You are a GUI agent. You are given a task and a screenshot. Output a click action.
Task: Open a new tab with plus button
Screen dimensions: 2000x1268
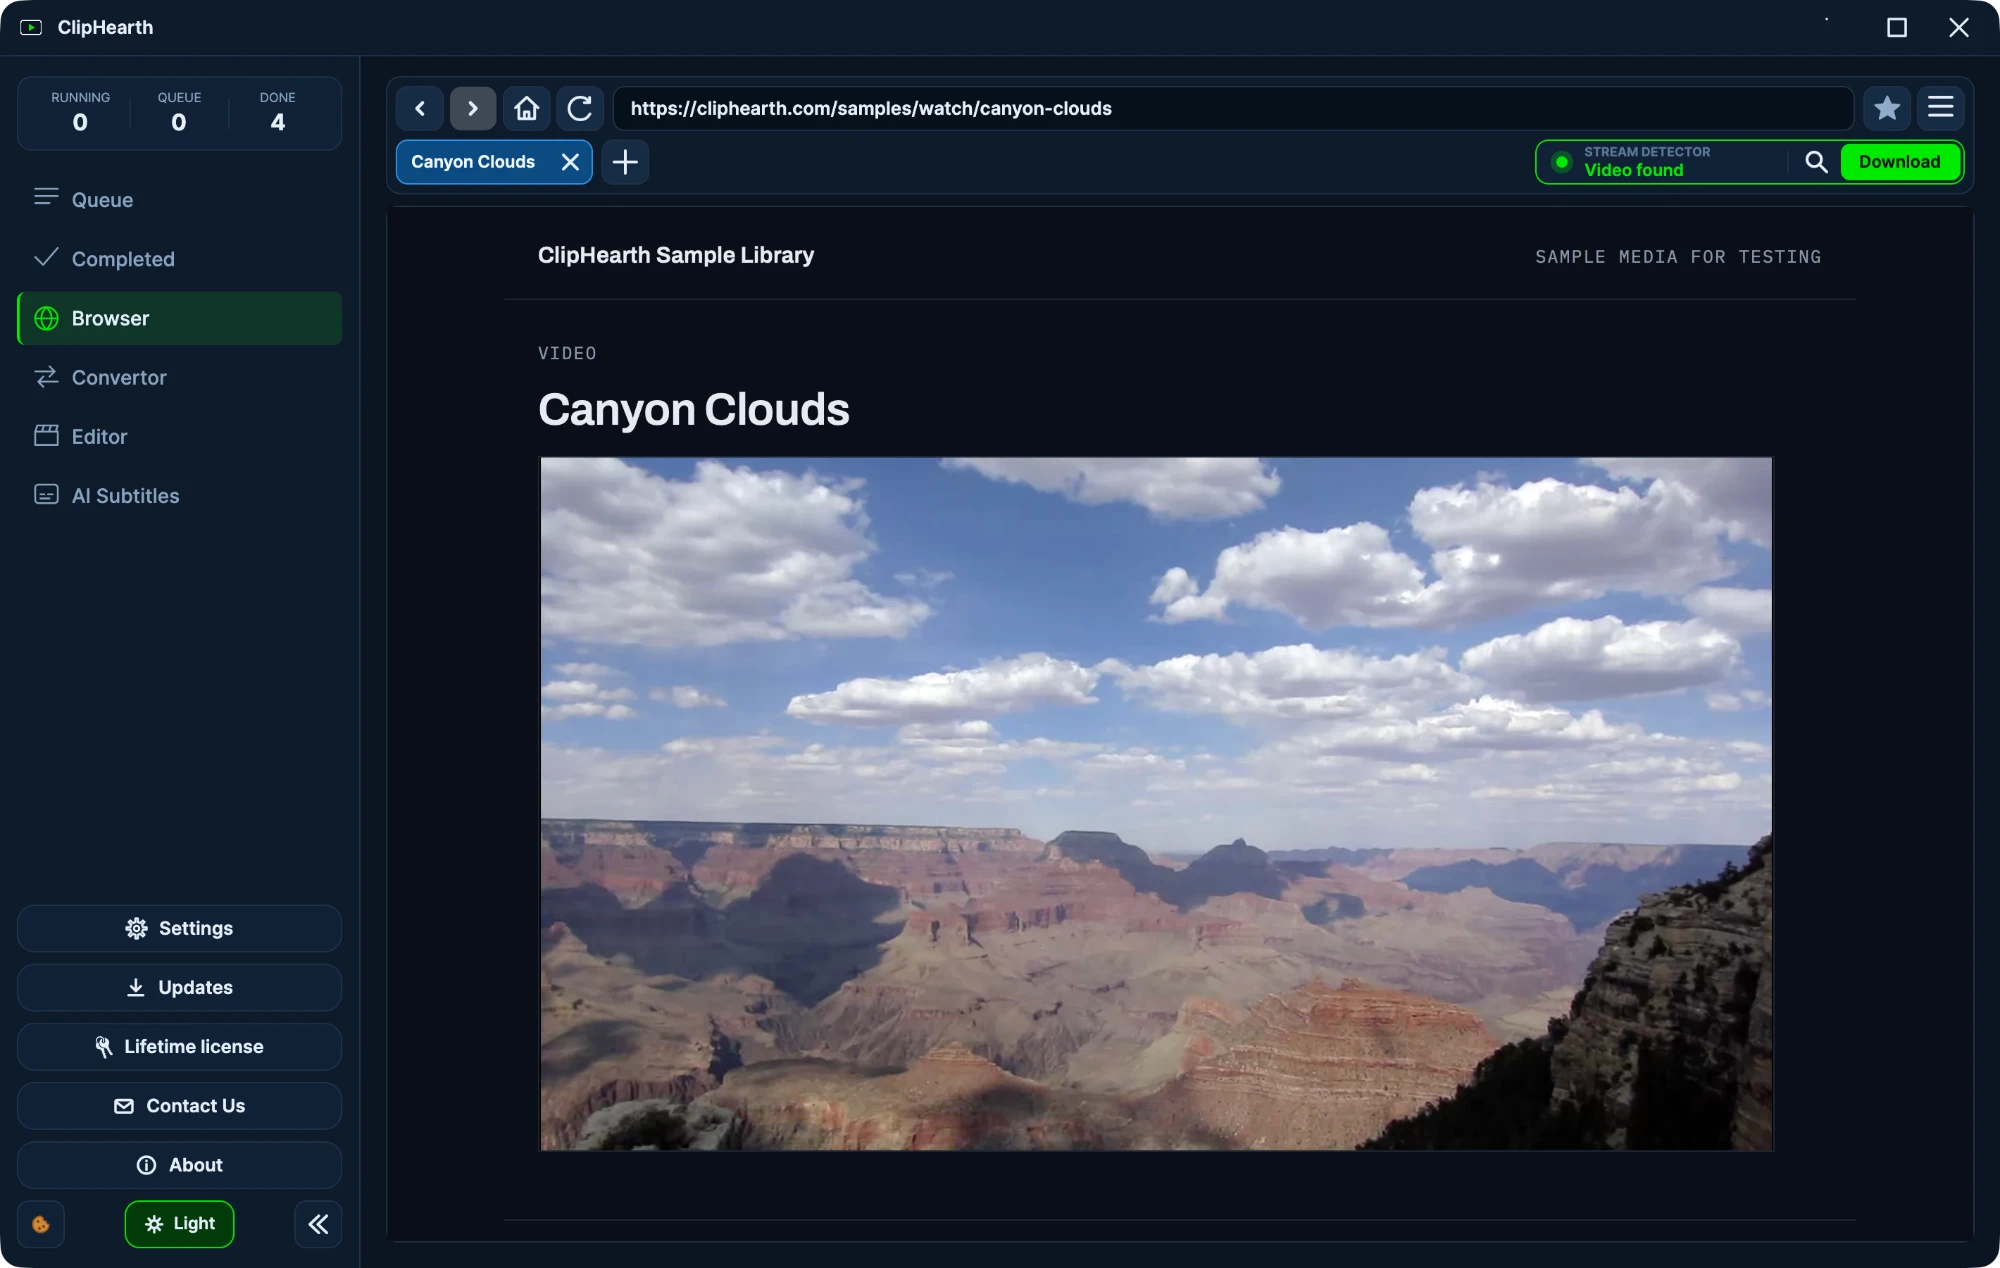pos(625,162)
